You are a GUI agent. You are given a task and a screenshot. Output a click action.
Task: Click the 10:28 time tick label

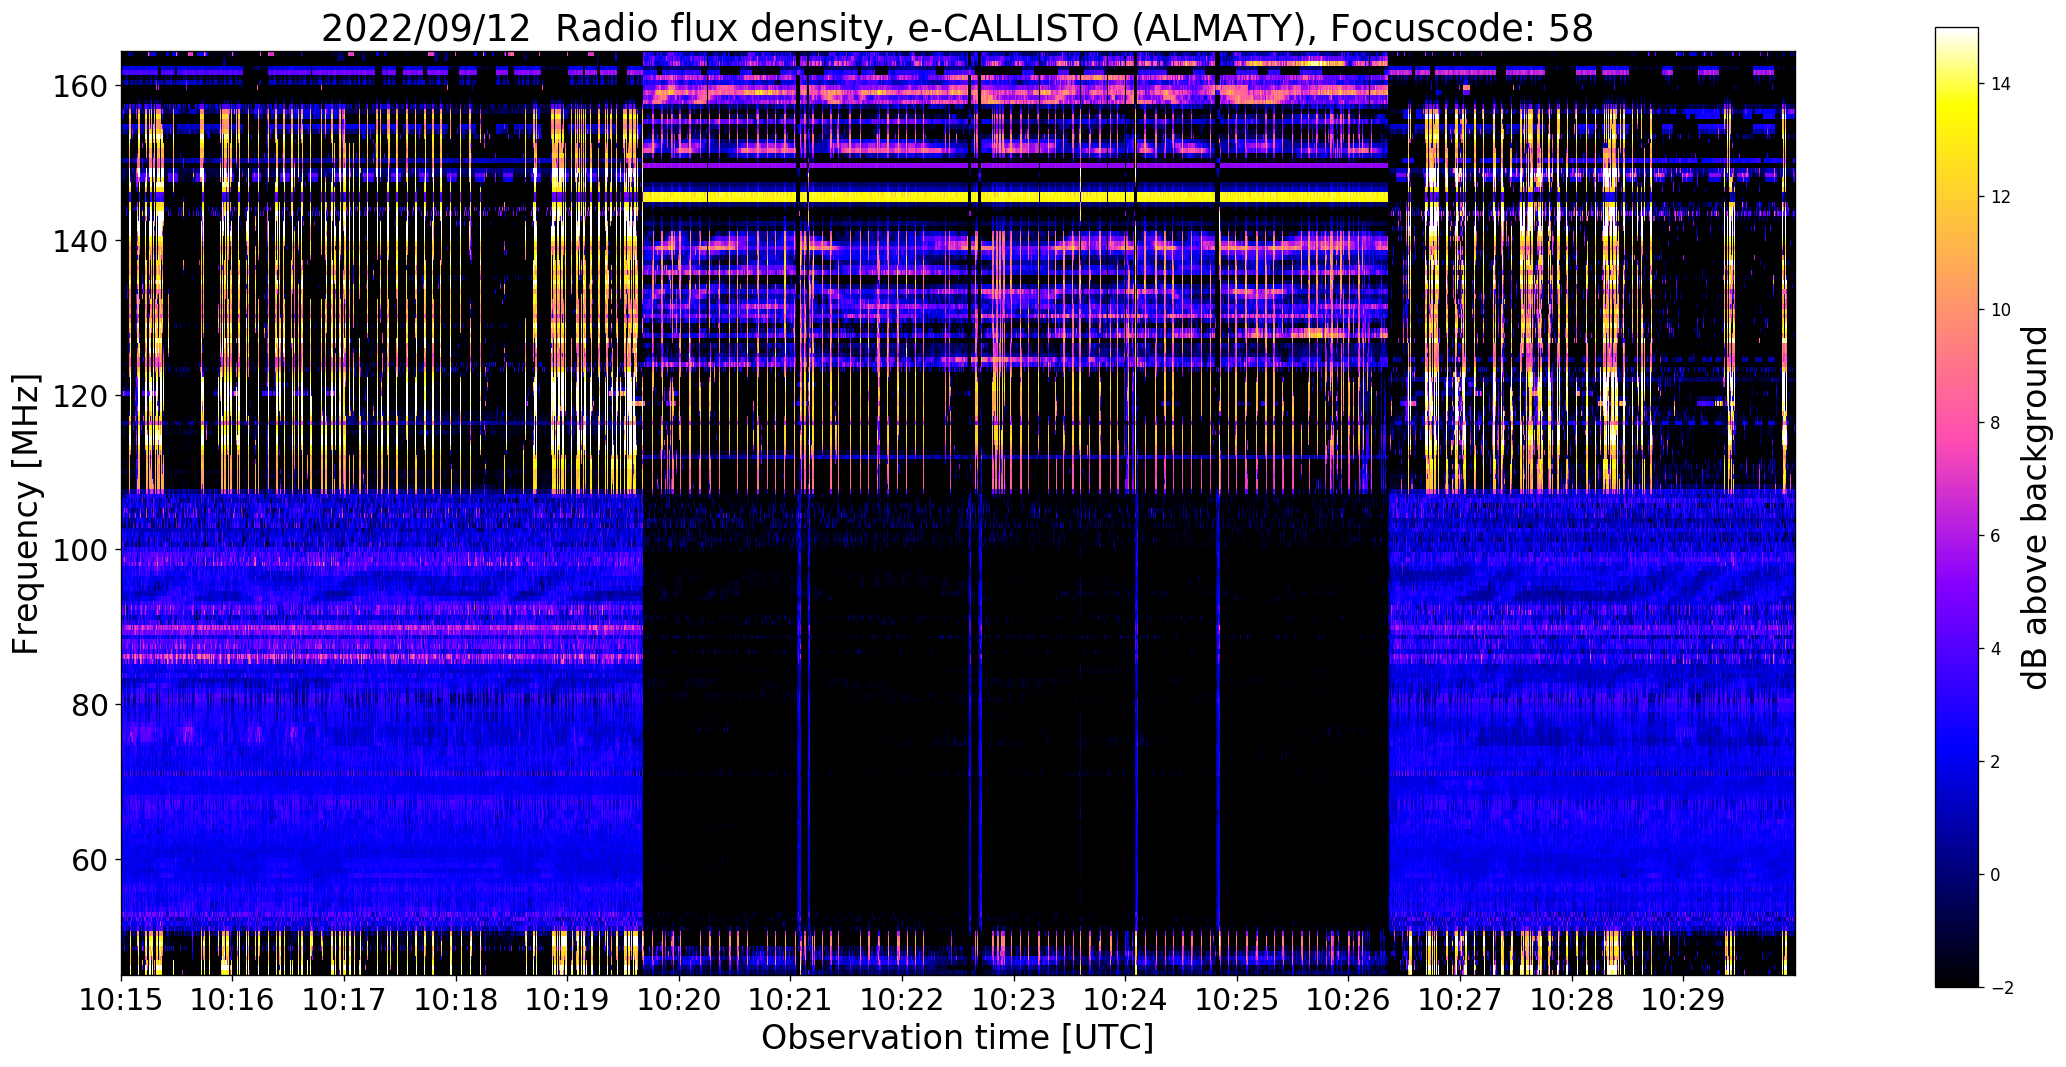click(1572, 998)
